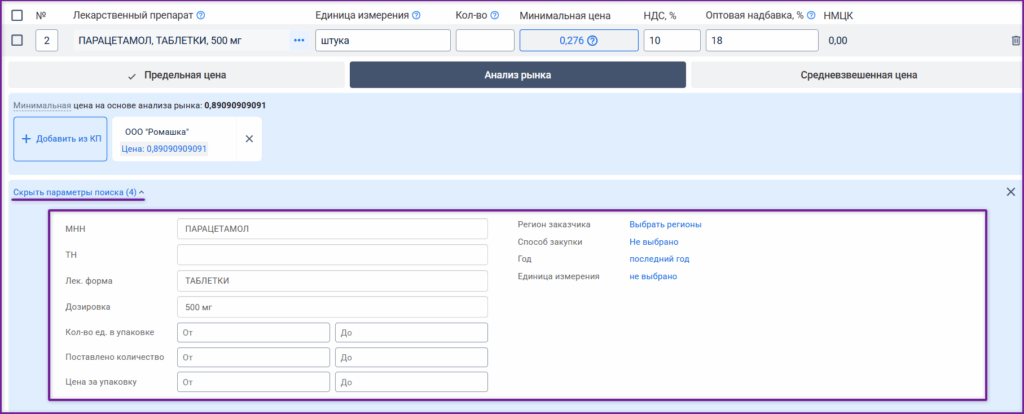The image size is (1024, 414).
Task: Open Способ закупки Не выбрано selector
Action: tap(654, 242)
